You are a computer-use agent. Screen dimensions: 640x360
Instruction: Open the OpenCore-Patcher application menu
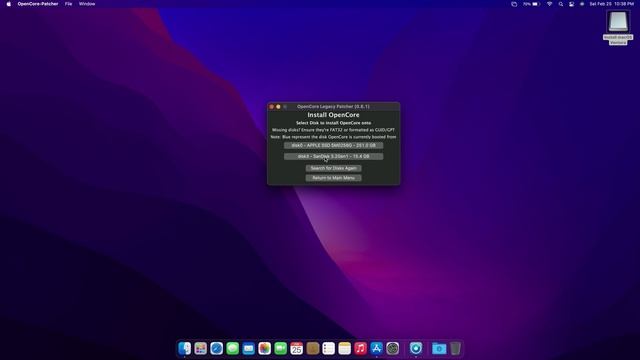click(38, 4)
